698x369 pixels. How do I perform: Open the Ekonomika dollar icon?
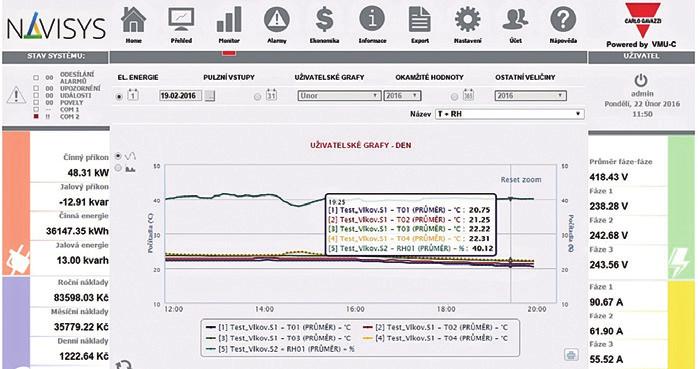[325, 20]
